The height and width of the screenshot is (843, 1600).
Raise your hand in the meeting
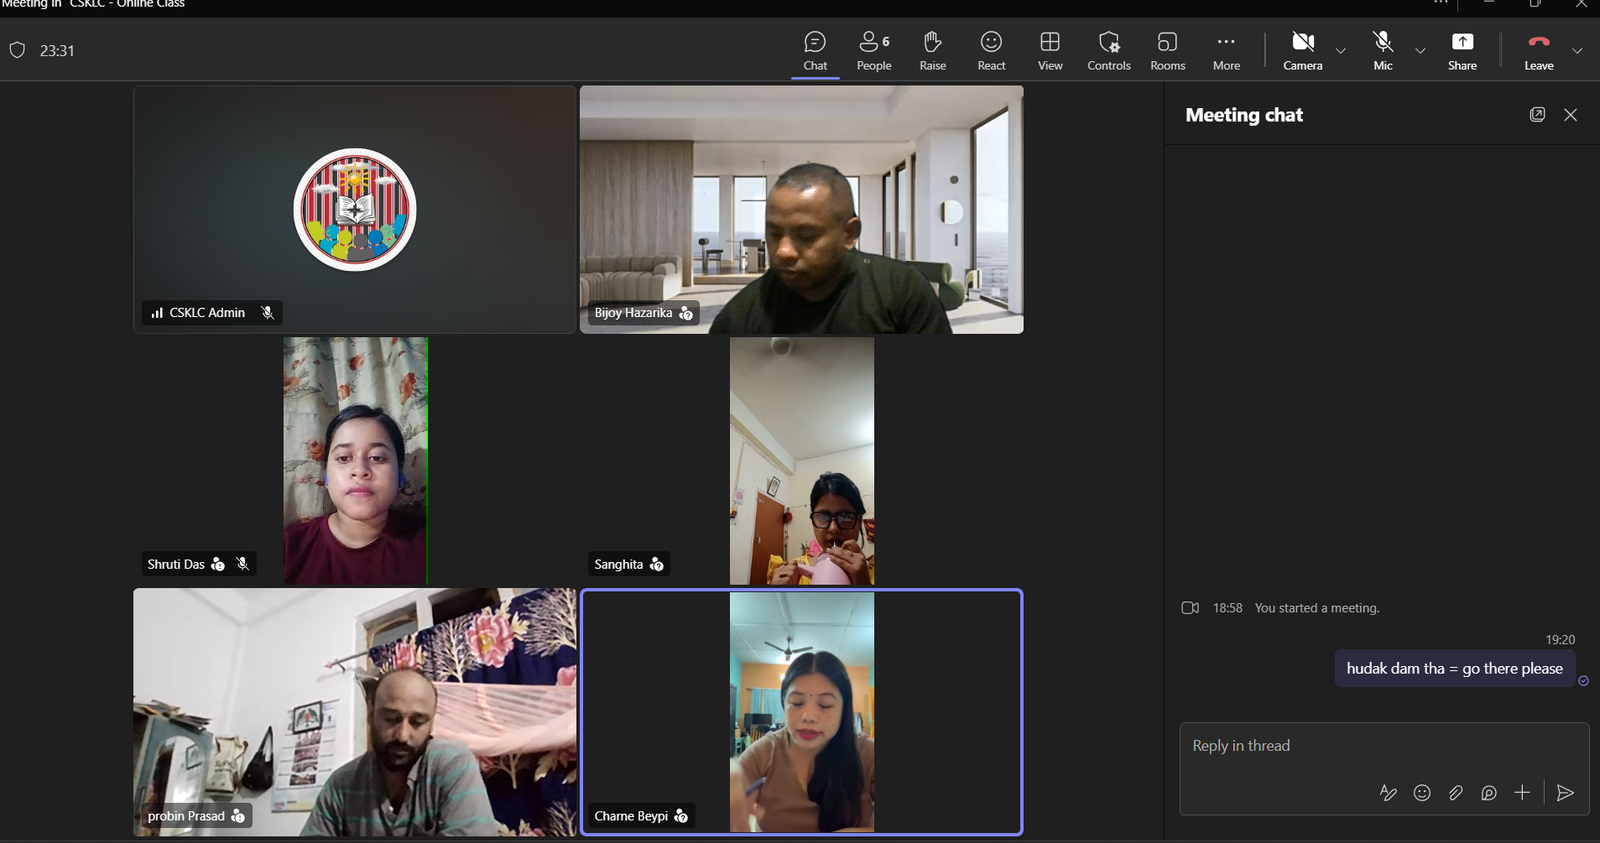click(x=933, y=51)
